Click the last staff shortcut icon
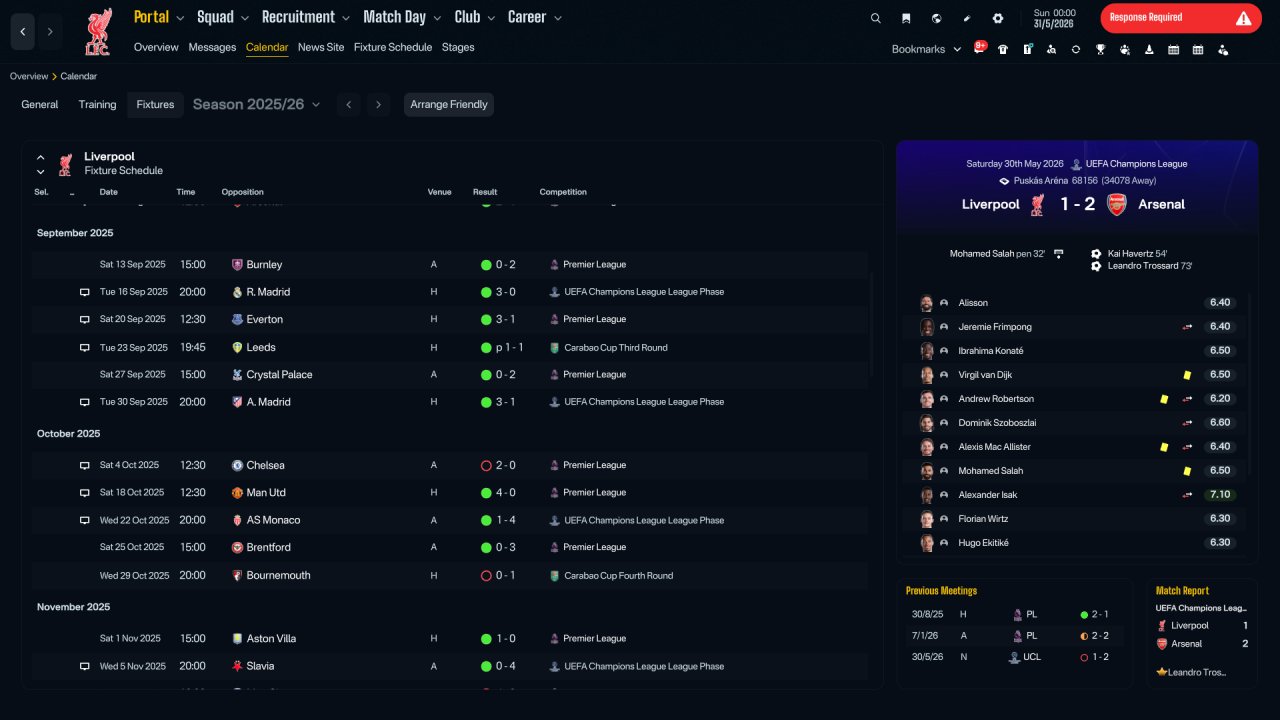The image size is (1280, 720). click(1223, 49)
